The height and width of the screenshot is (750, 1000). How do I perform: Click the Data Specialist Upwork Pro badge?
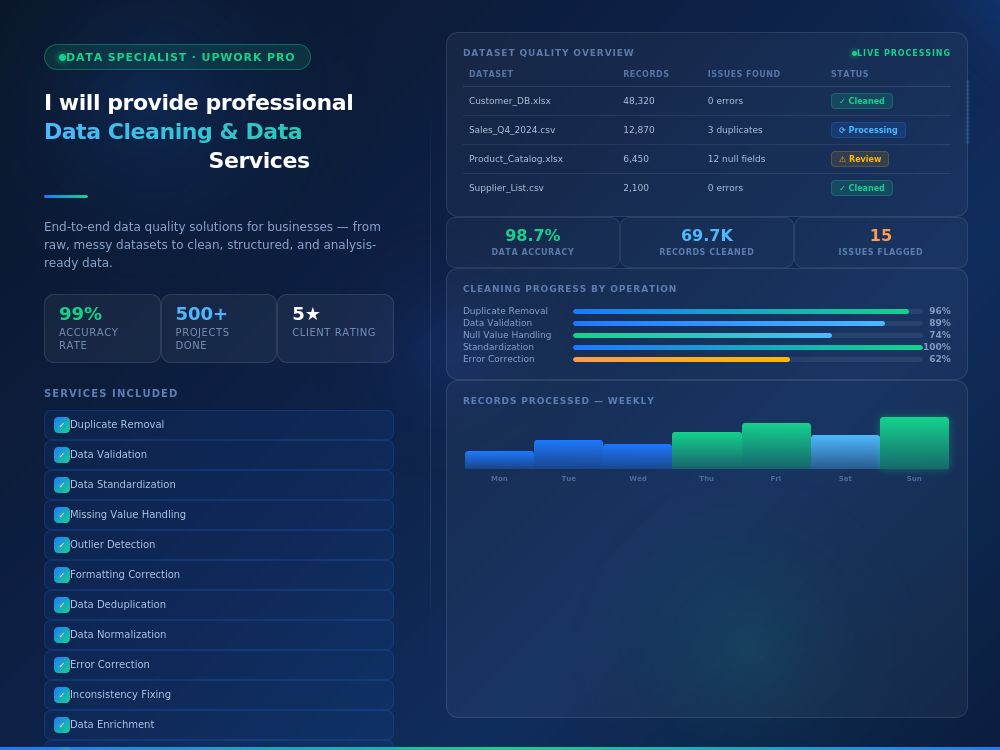(177, 57)
